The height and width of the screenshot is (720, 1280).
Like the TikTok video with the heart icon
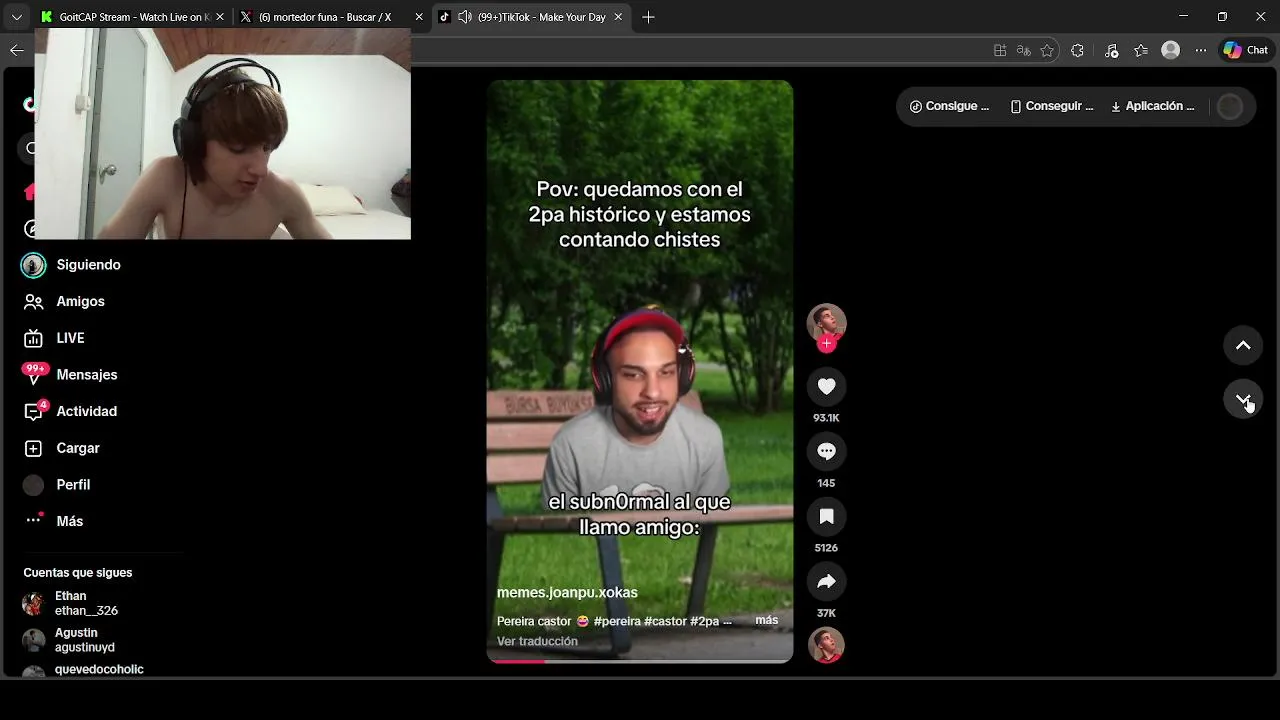pyautogui.click(x=826, y=386)
